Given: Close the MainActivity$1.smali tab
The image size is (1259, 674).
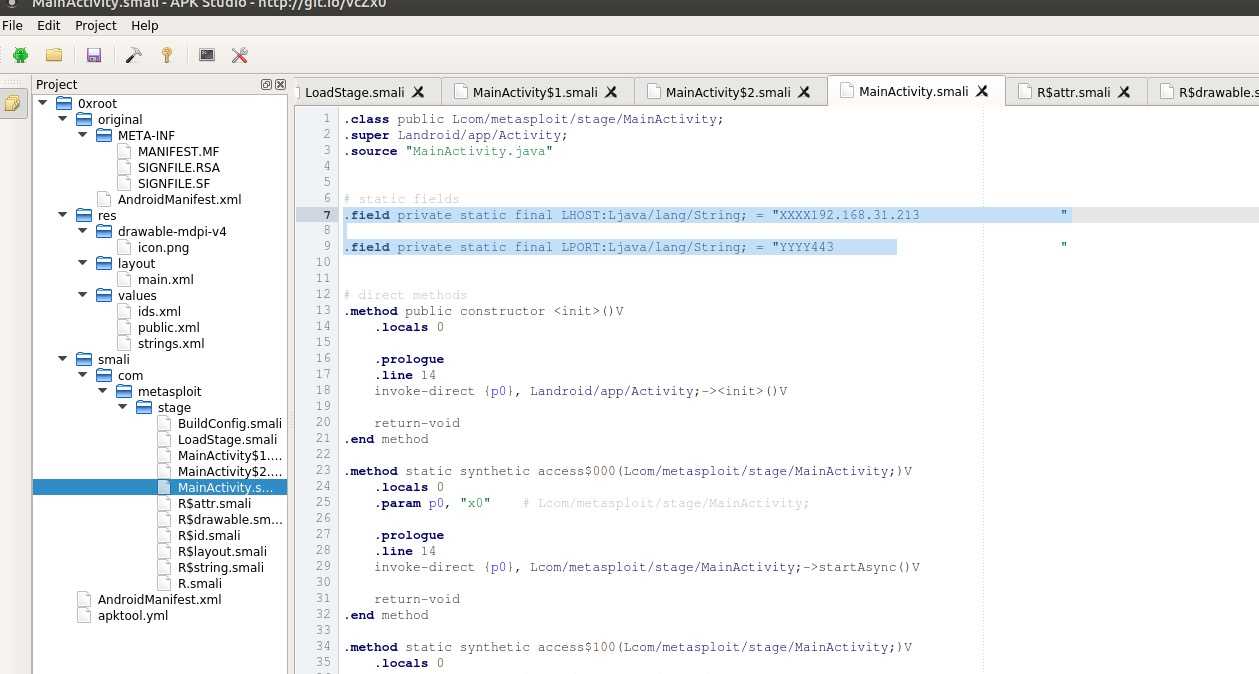Looking at the screenshot, I should pyautogui.click(x=611, y=91).
